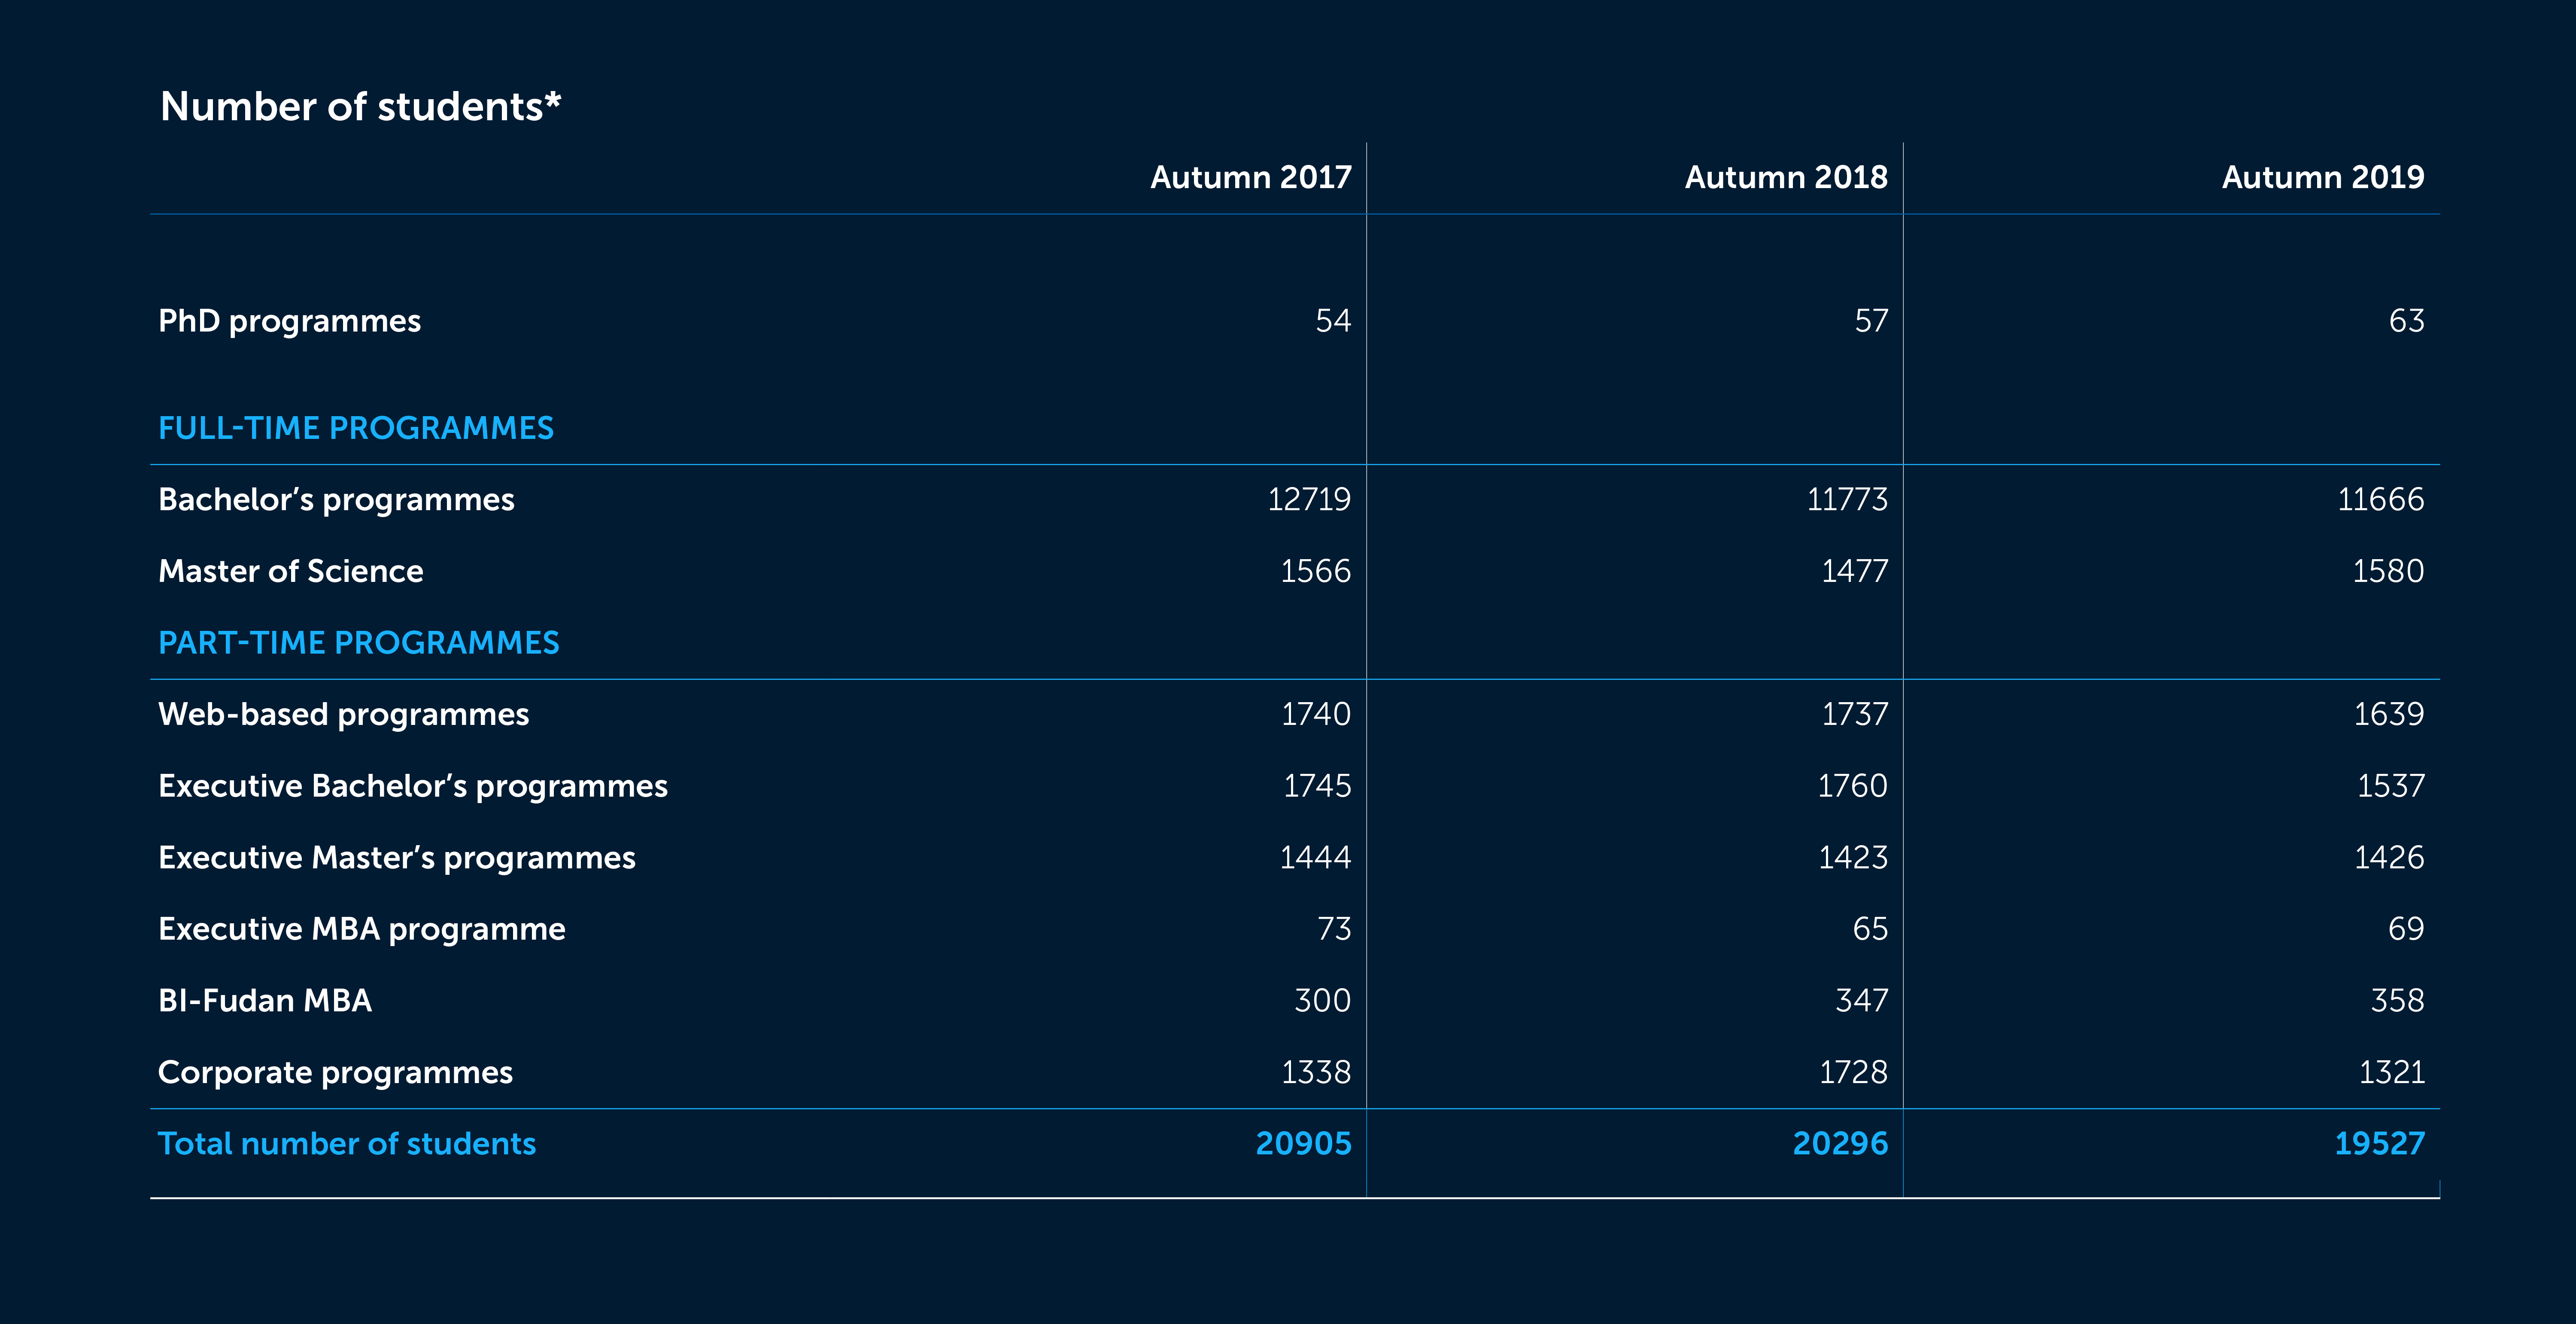
Task: Click the 'PhD programmes' row label
Action: 290,322
